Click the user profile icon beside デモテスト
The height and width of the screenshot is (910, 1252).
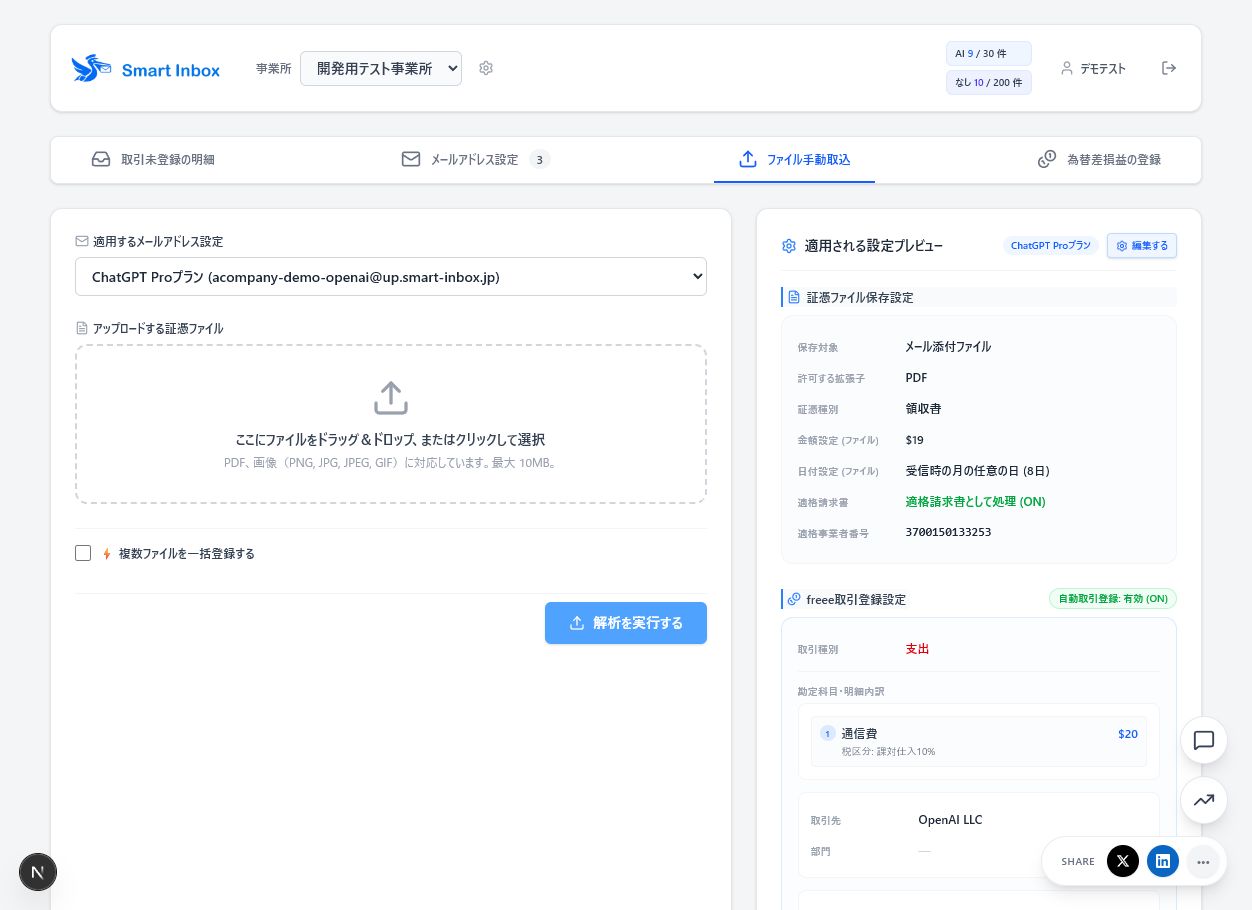(1067, 68)
